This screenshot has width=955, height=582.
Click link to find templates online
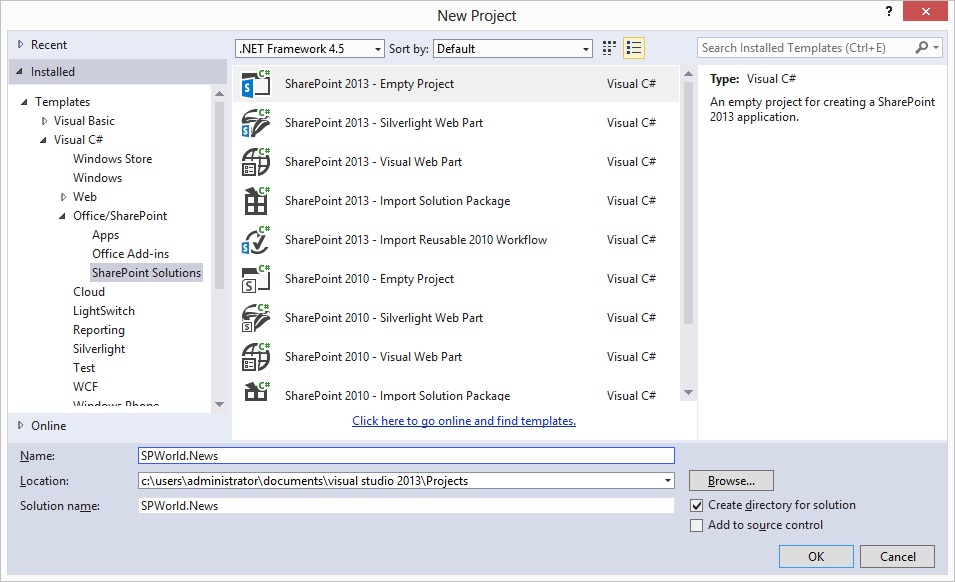(464, 421)
